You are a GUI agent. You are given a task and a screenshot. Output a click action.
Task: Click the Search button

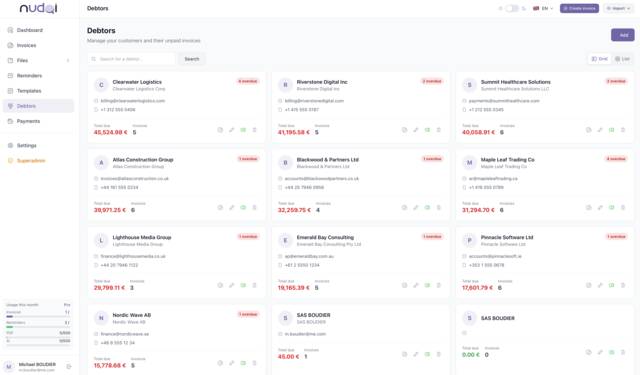point(191,59)
